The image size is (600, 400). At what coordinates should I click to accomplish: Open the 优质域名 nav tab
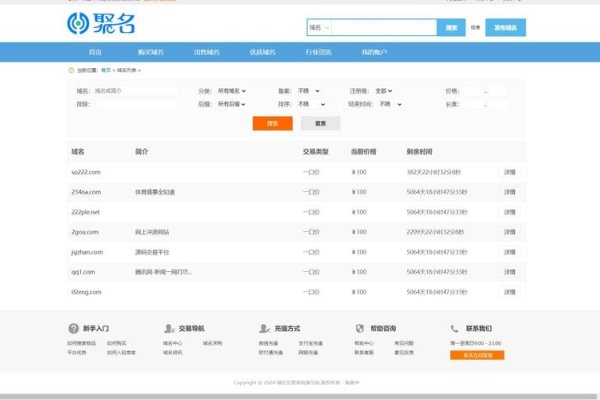tap(262, 52)
